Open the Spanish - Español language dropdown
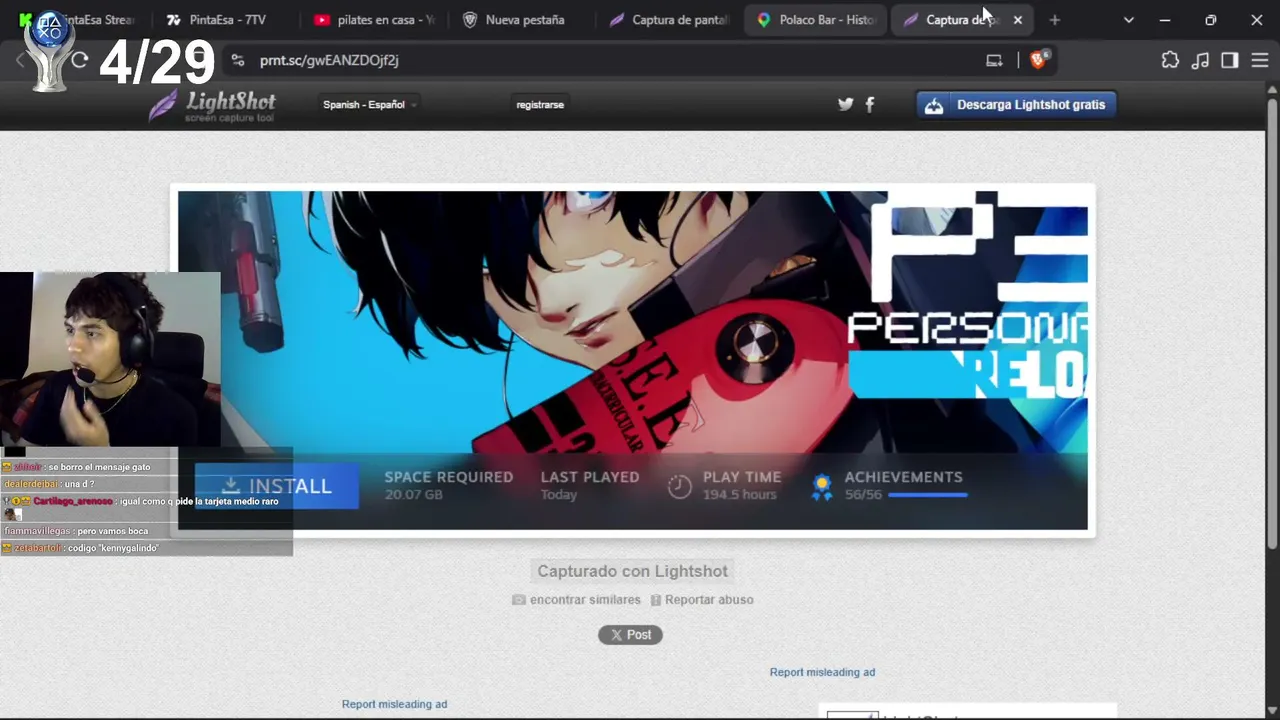Image resolution: width=1280 pixels, height=720 pixels. pos(369,104)
